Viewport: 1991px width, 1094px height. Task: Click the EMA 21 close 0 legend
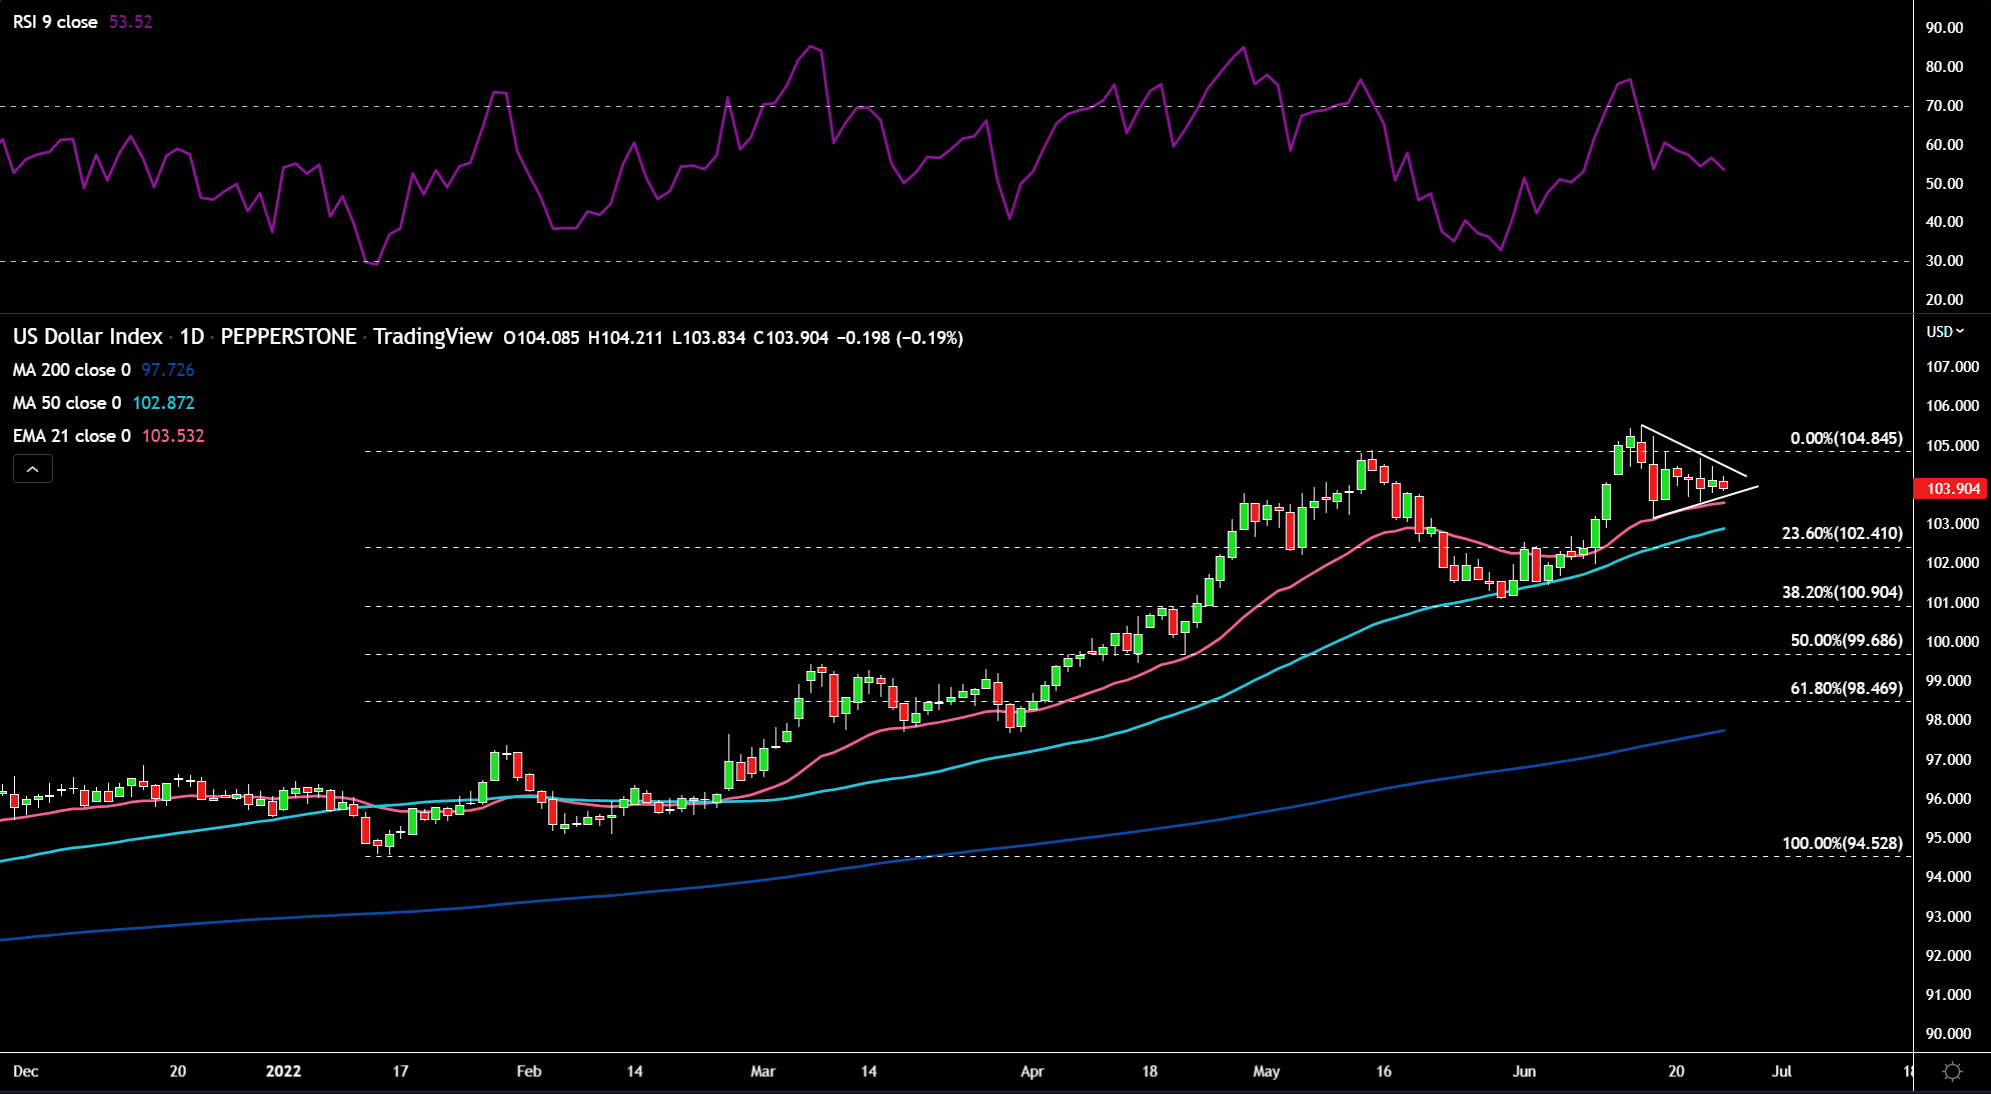pyautogui.click(x=71, y=436)
